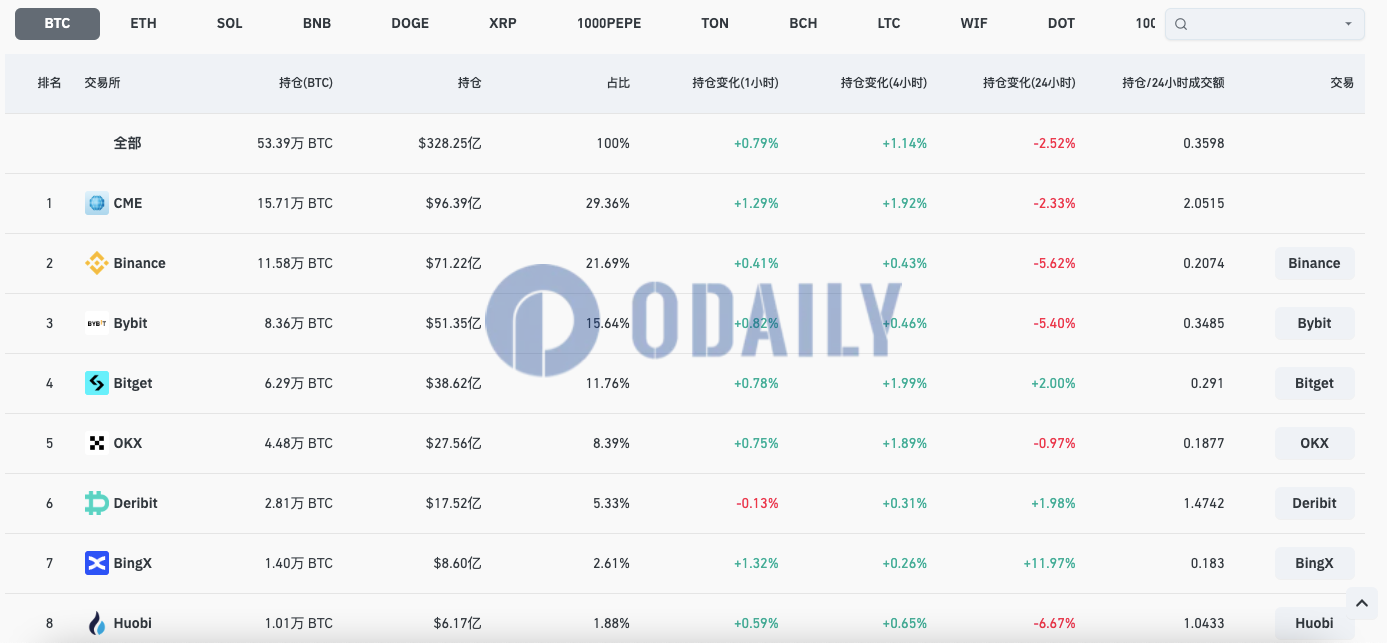
Task: Click CME's 15.71万 BTC holdings cell
Action: click(295, 203)
